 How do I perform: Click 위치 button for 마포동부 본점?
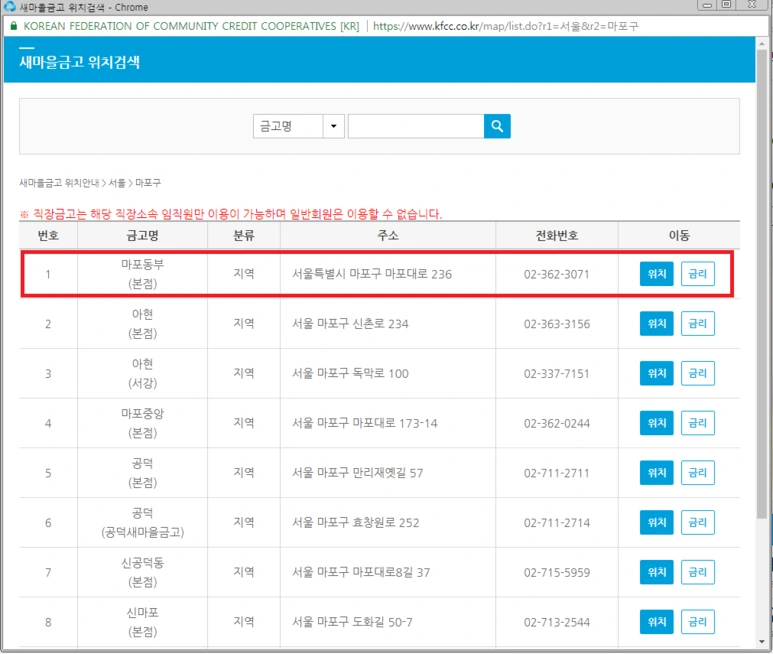coord(656,274)
